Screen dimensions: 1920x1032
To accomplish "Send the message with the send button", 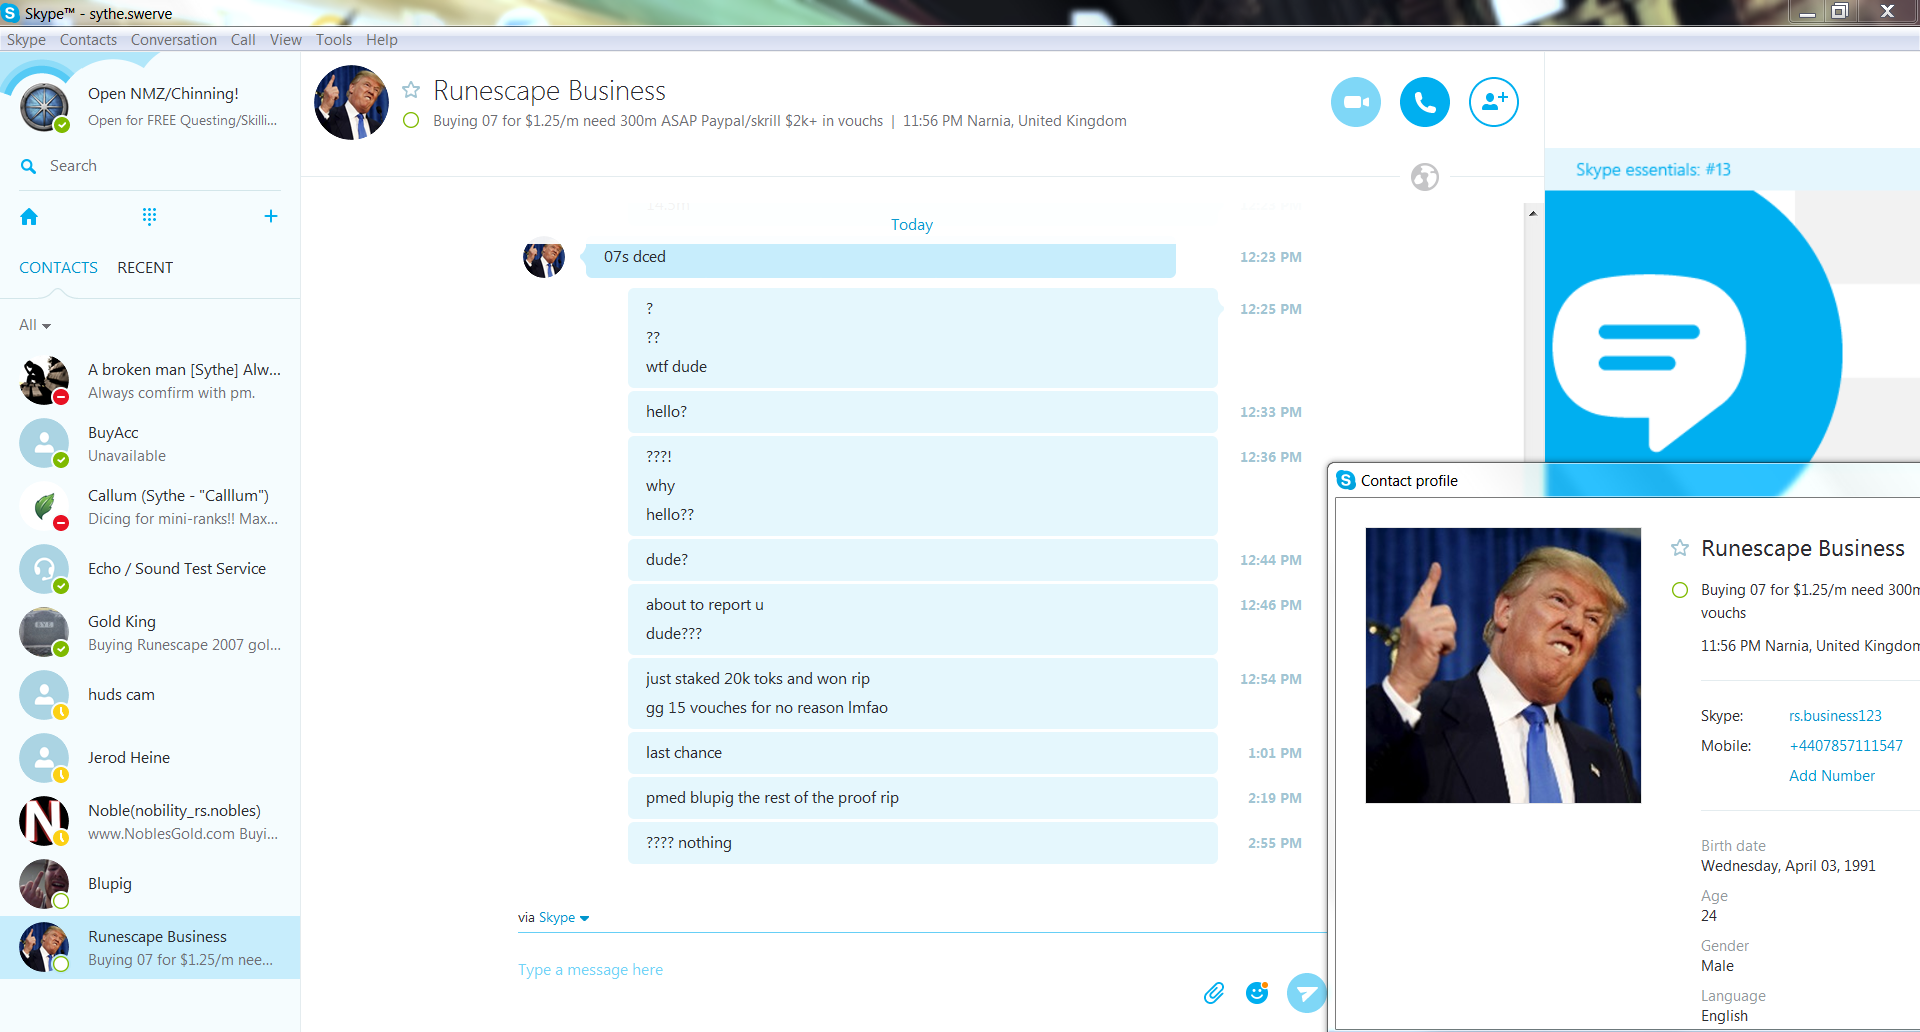I will click(x=1306, y=993).
